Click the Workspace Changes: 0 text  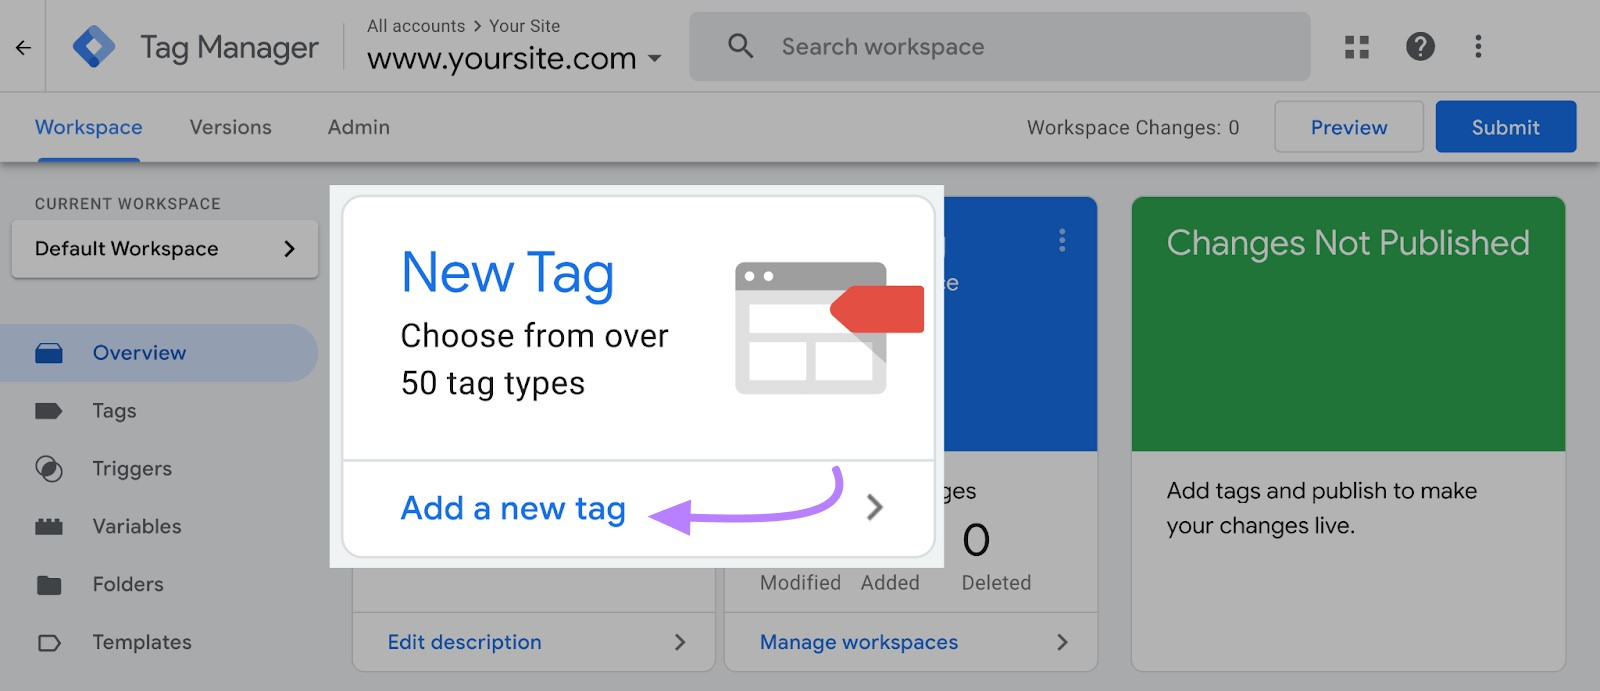(1133, 128)
